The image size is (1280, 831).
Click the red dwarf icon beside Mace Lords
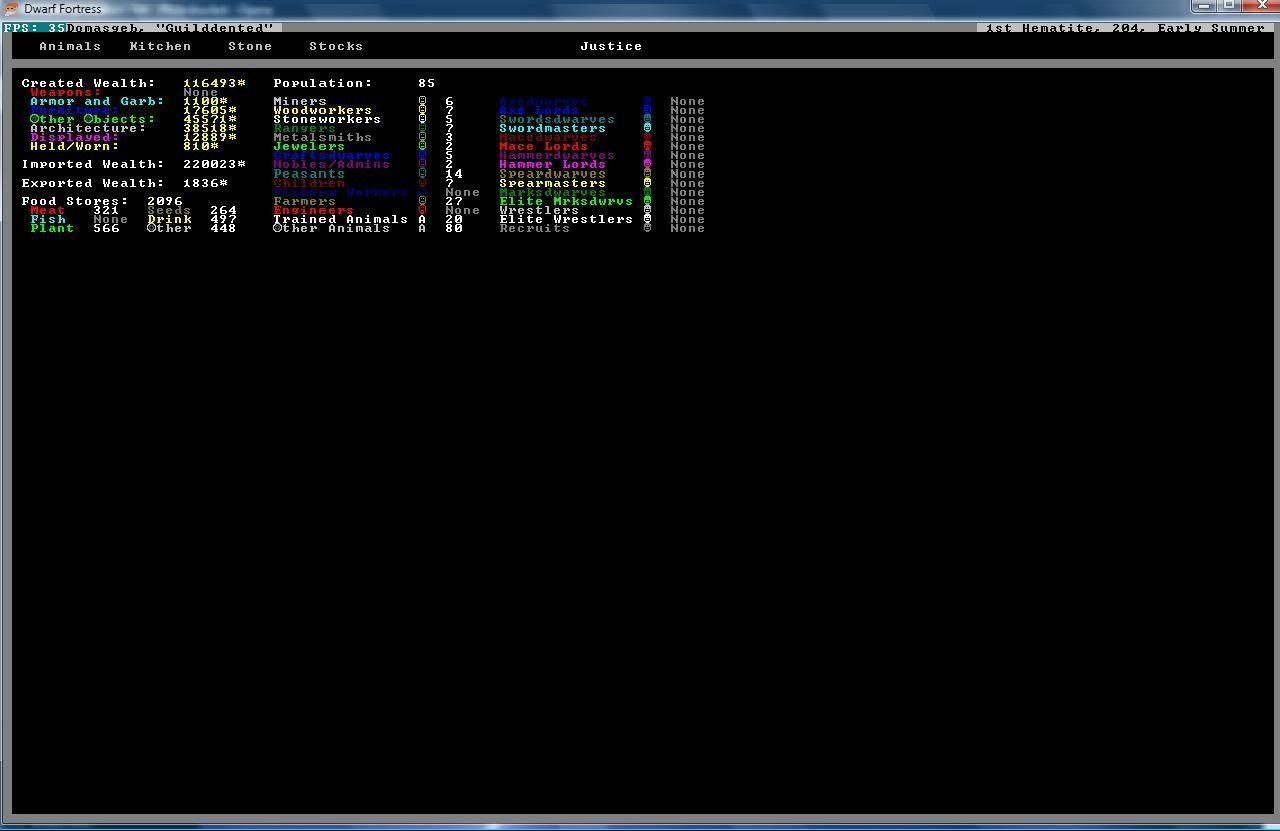pos(647,146)
